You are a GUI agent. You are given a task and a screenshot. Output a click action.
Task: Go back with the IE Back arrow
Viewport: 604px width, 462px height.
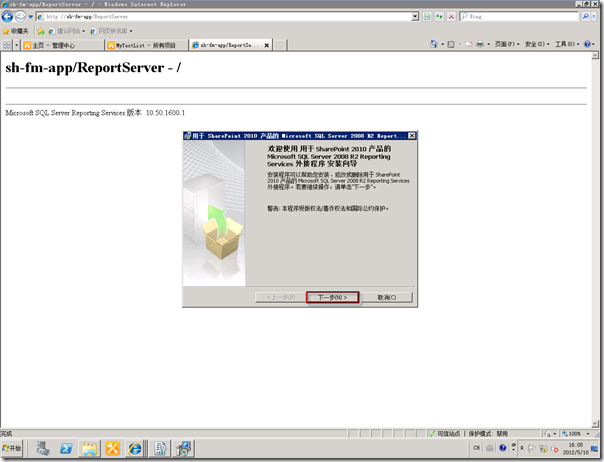tap(7, 17)
